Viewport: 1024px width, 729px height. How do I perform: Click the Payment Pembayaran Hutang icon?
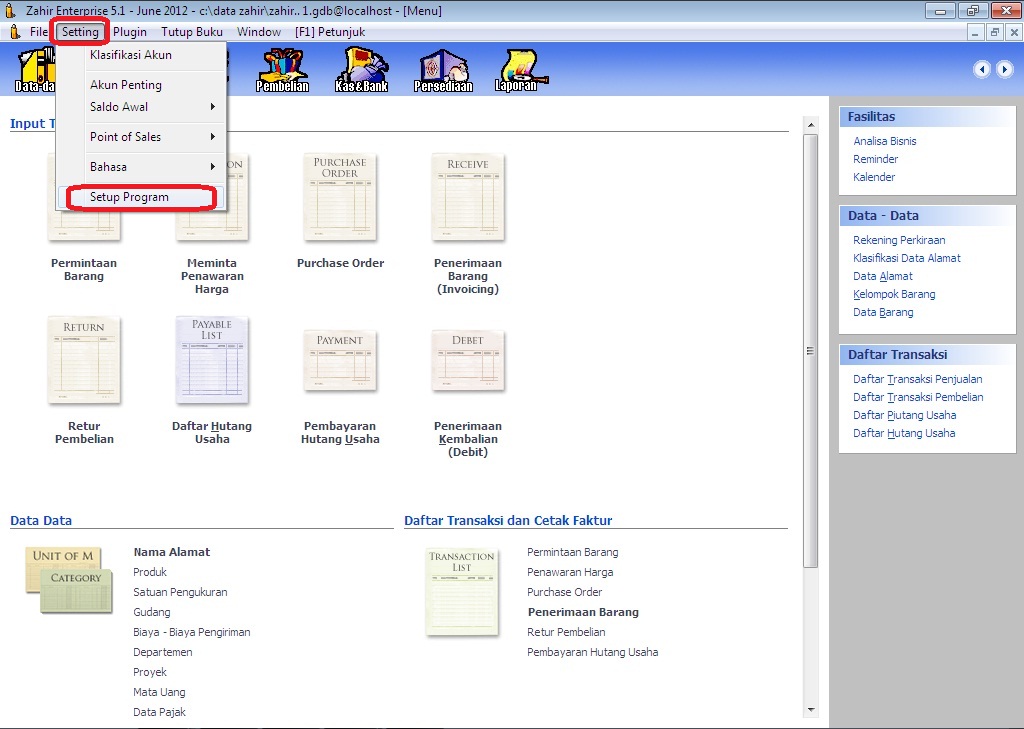pyautogui.click(x=340, y=362)
